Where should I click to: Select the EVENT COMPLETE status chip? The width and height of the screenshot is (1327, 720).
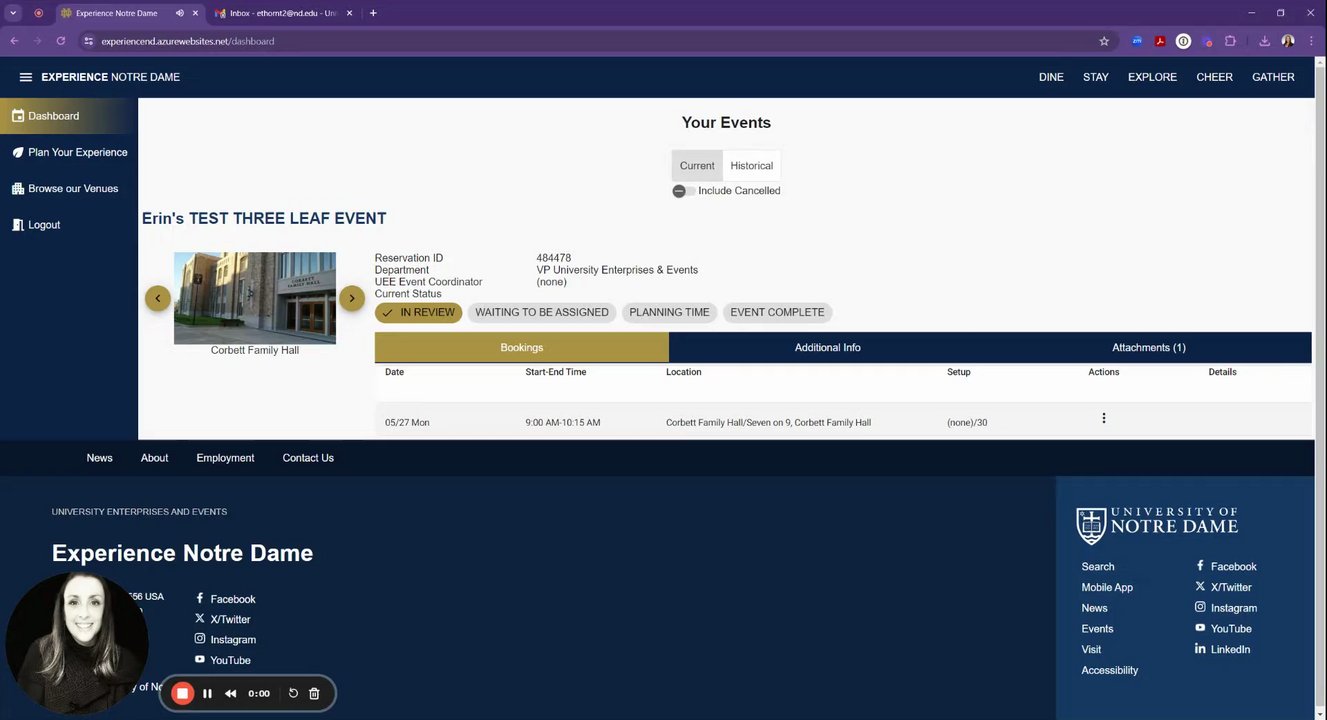(777, 312)
